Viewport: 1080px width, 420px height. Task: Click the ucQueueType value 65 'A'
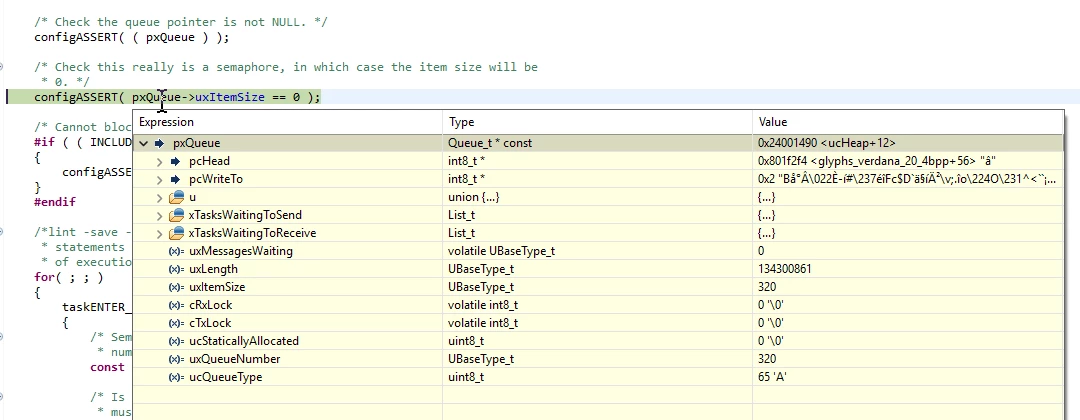click(772, 377)
